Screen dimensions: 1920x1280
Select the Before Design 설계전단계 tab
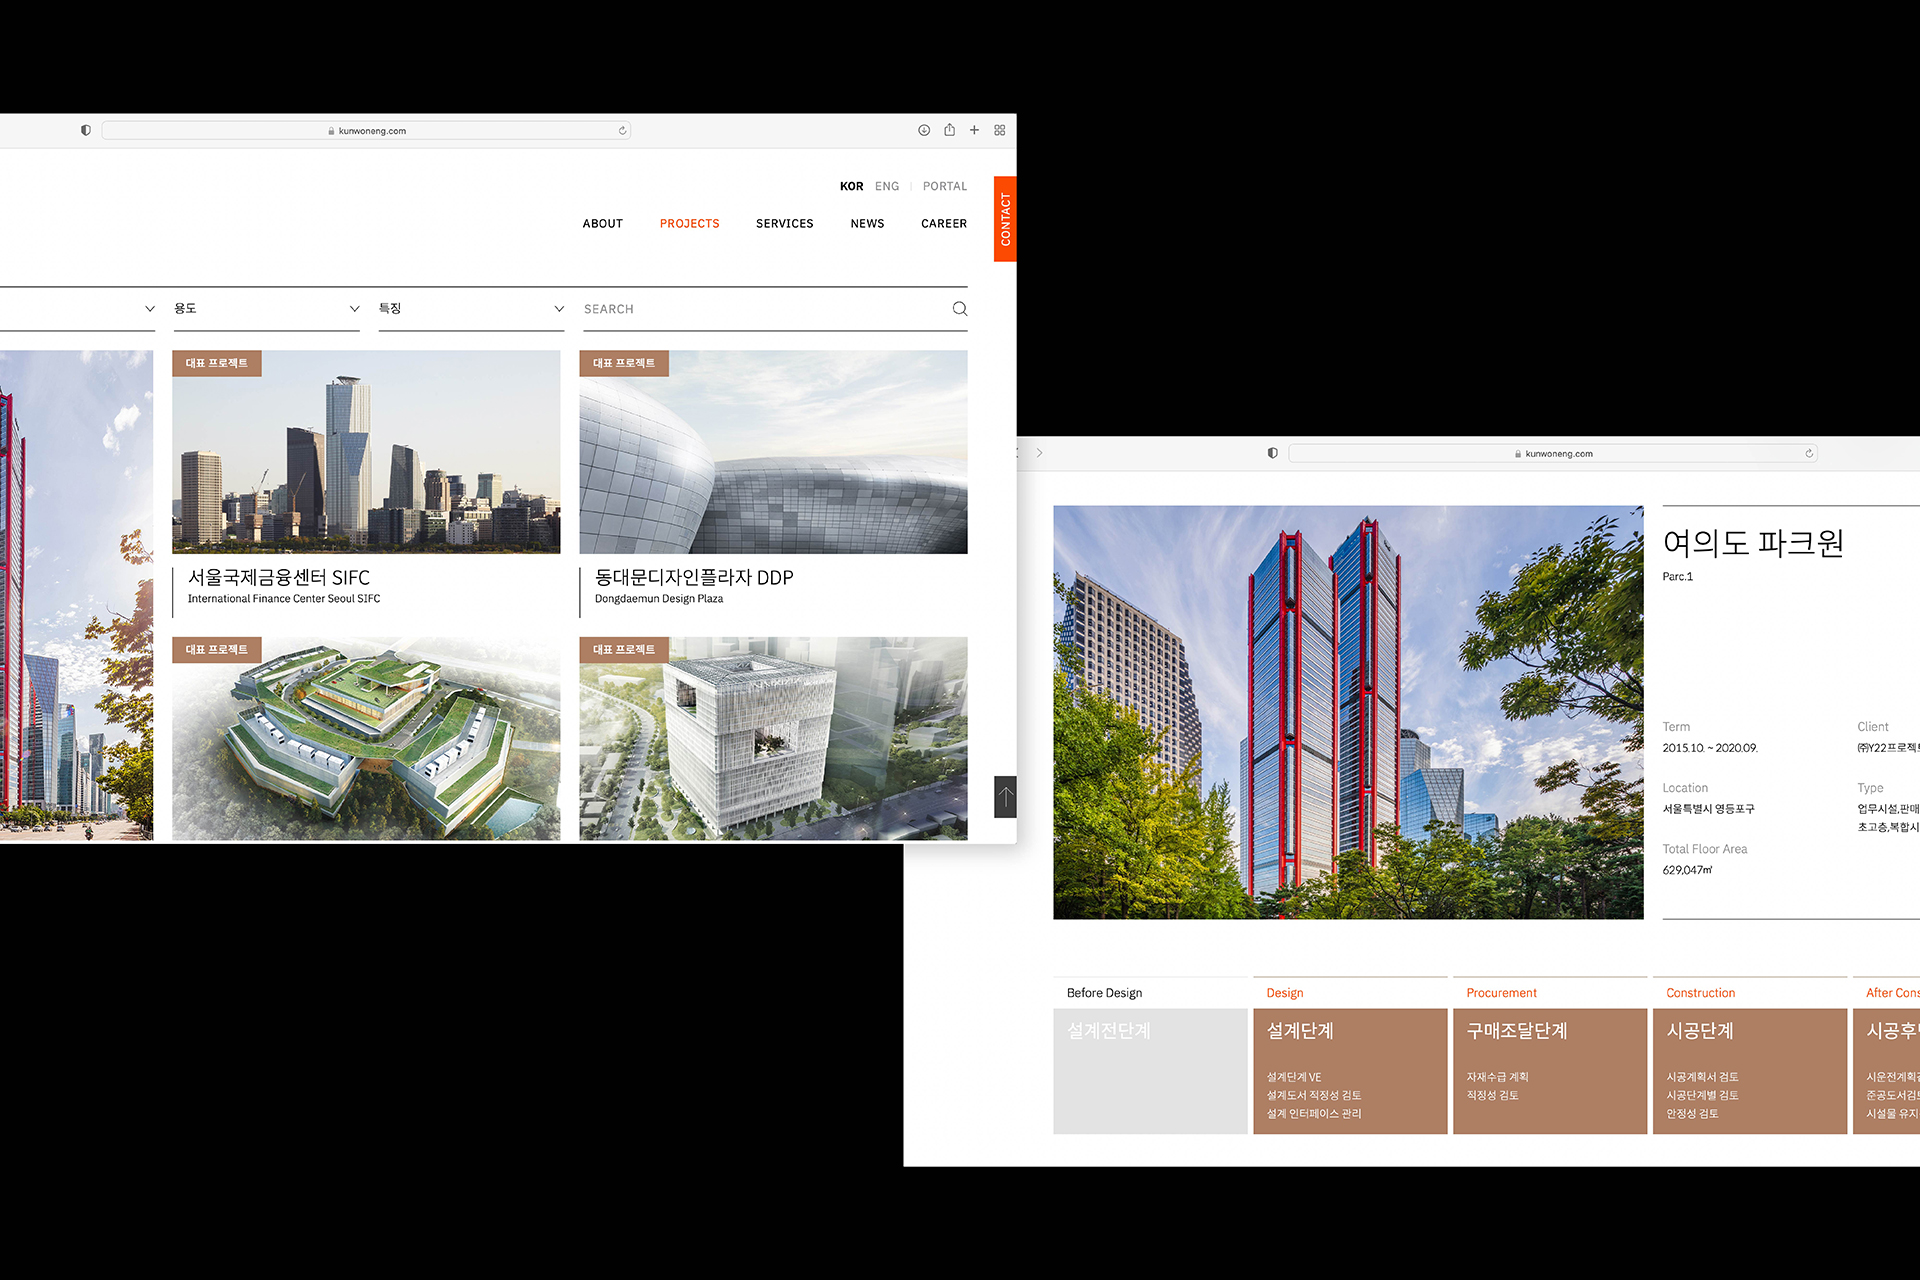(x=1150, y=1055)
